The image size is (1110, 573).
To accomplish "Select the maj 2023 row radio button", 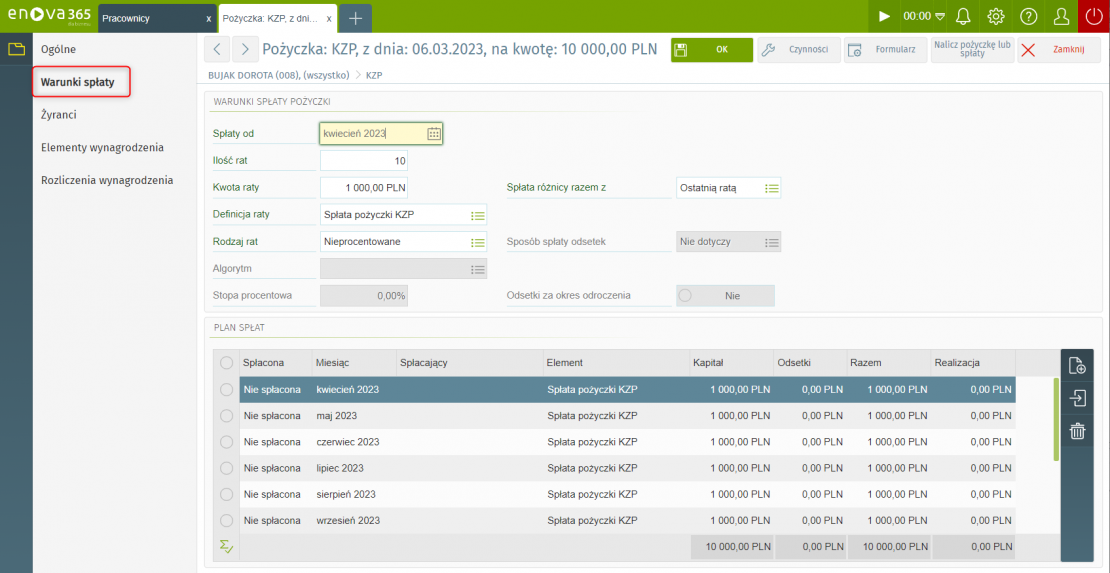I will pyautogui.click(x=226, y=416).
